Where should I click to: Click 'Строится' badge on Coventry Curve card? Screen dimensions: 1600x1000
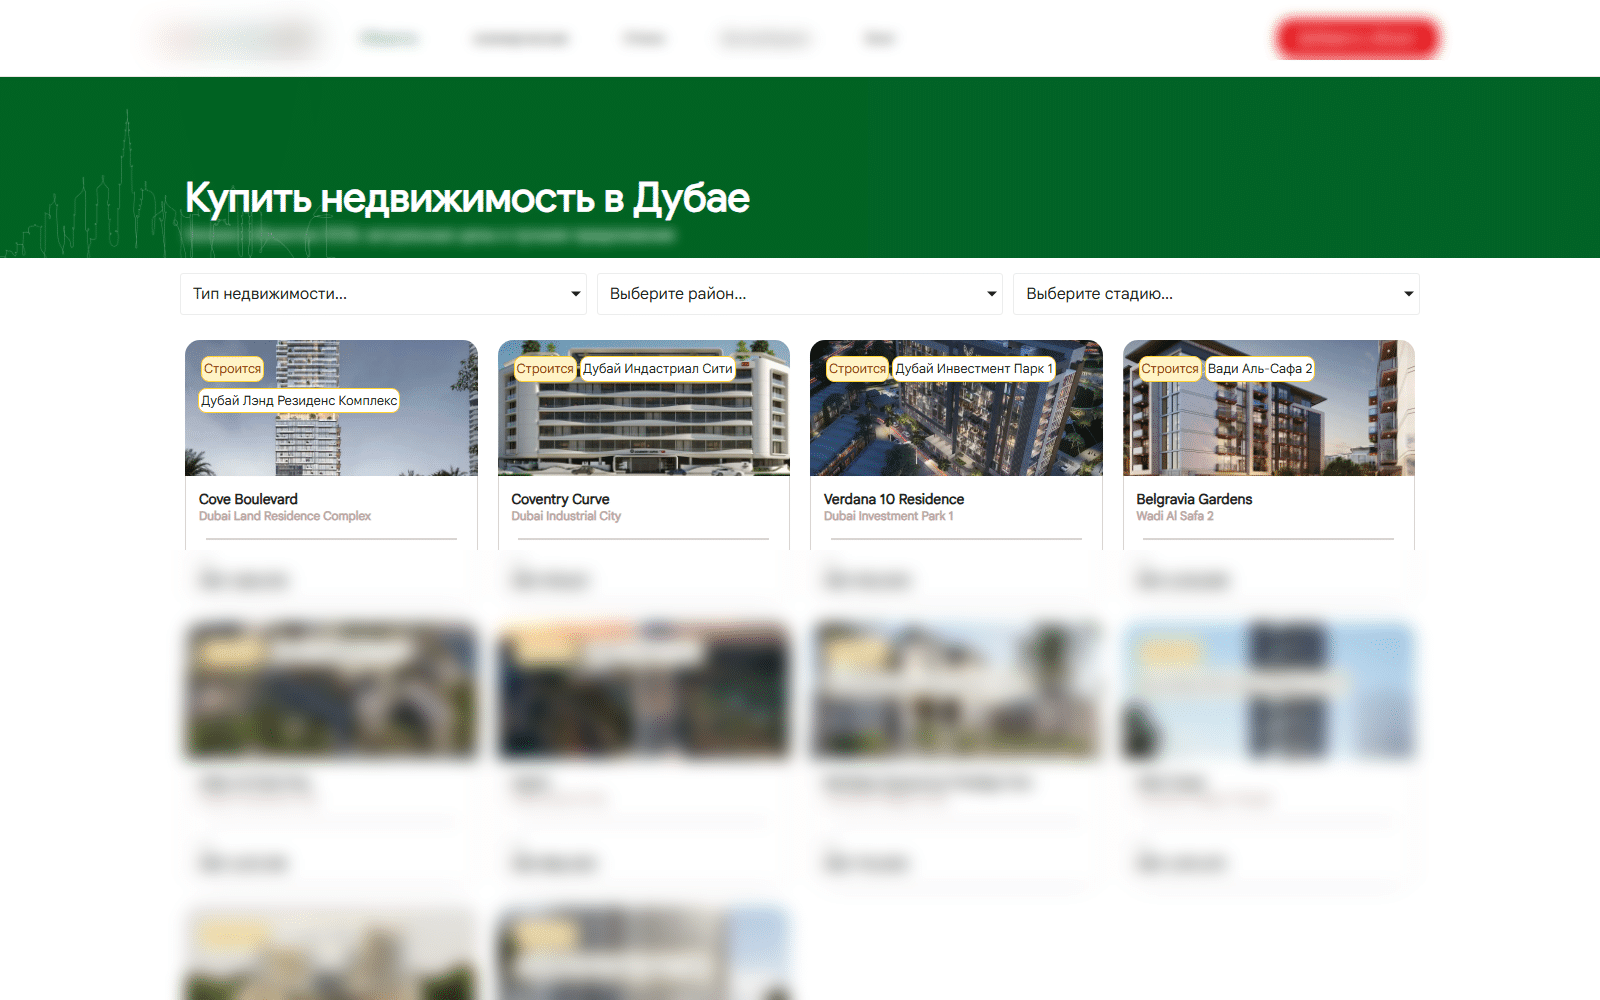pyautogui.click(x=545, y=369)
